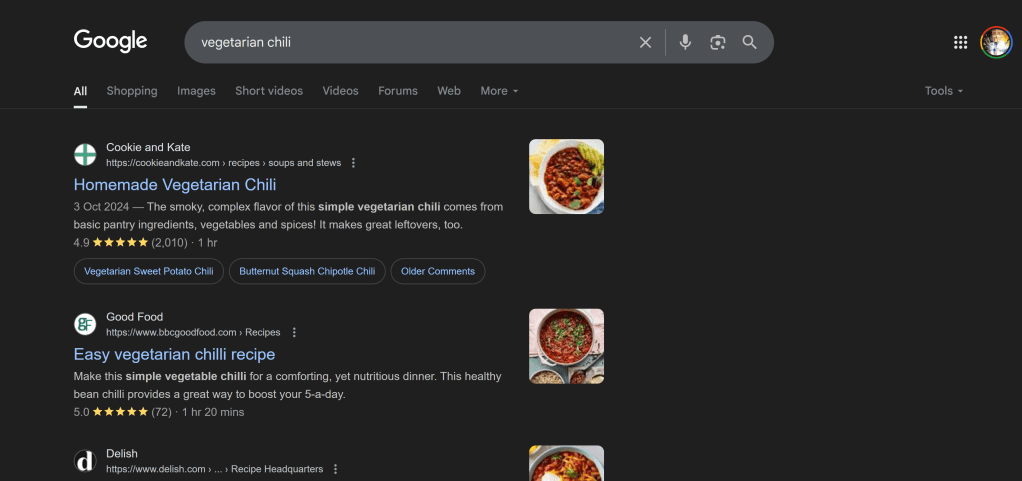Image resolution: width=1022 pixels, height=481 pixels.
Task: Expand the More search filters dropdown
Action: [x=499, y=91]
